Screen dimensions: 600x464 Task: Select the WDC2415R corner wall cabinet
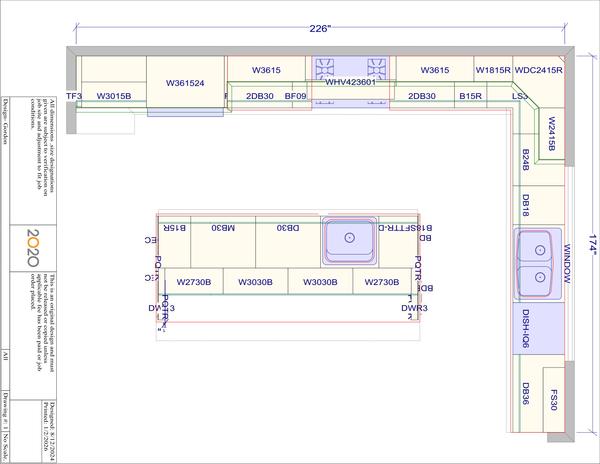[x=539, y=71]
